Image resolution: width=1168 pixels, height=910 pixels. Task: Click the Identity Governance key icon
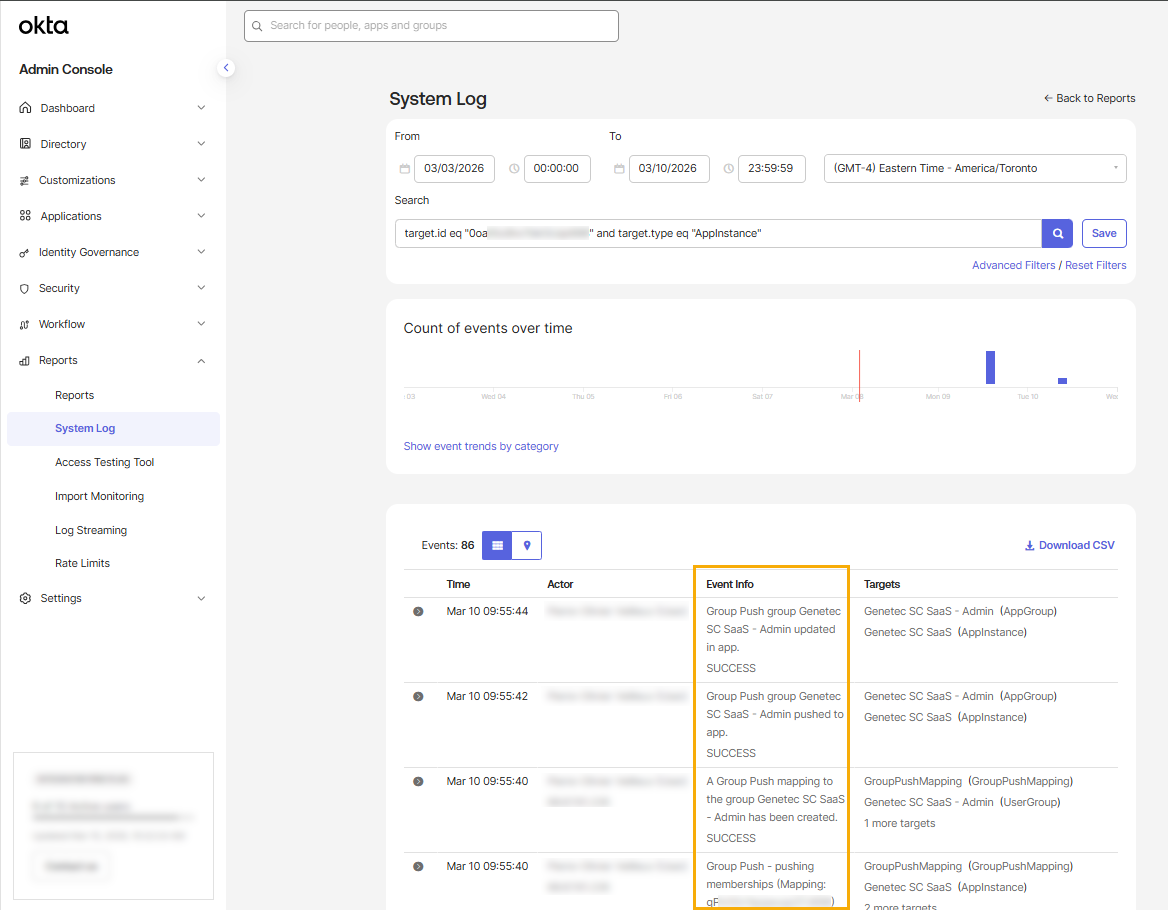point(25,252)
